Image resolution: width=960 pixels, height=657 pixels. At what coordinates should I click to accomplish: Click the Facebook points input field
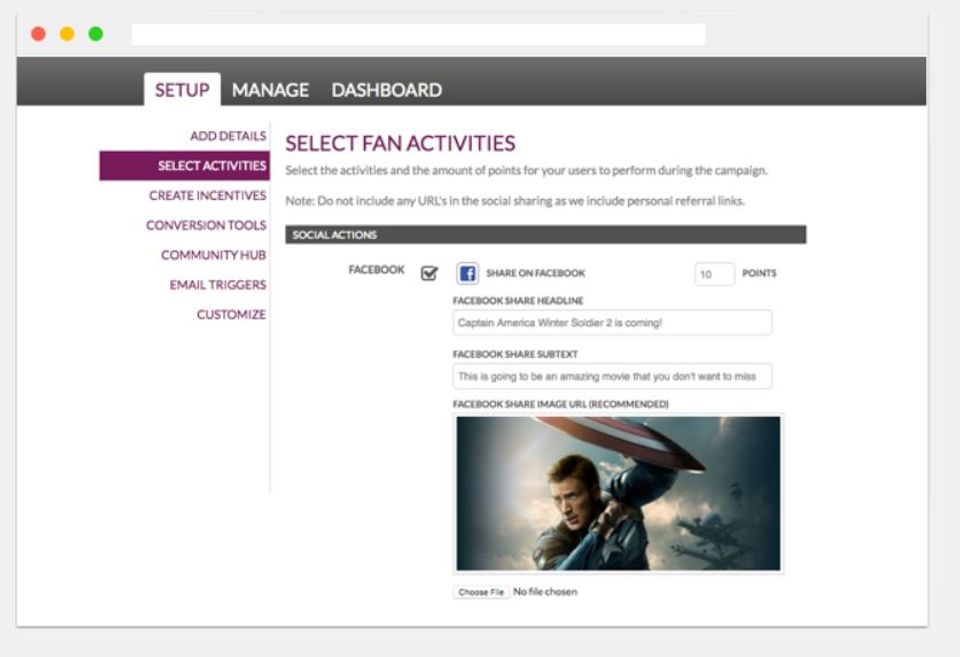point(714,274)
